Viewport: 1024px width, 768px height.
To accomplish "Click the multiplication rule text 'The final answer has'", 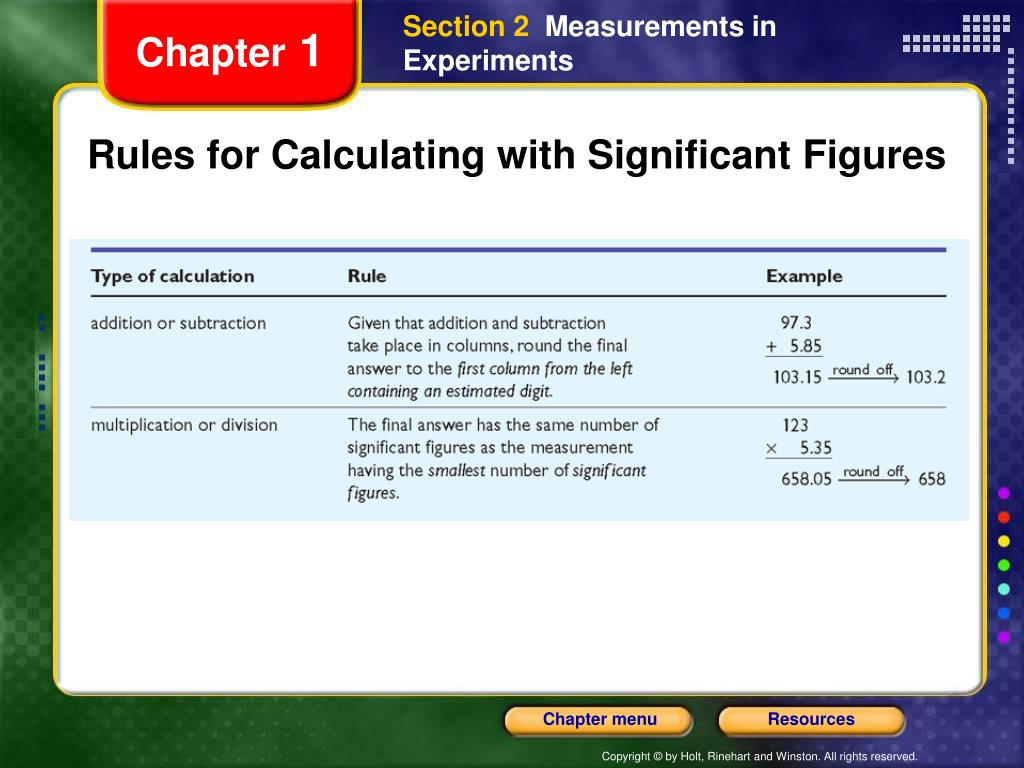I will [x=423, y=425].
